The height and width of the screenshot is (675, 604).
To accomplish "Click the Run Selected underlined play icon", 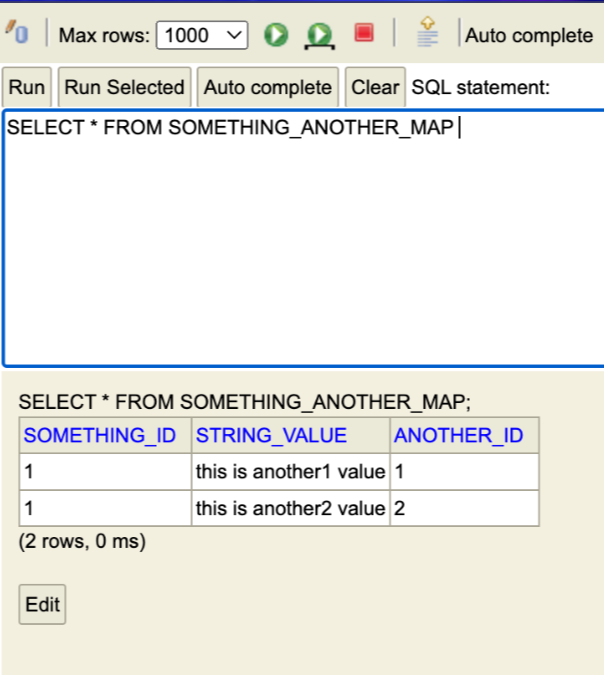I will pos(319,36).
